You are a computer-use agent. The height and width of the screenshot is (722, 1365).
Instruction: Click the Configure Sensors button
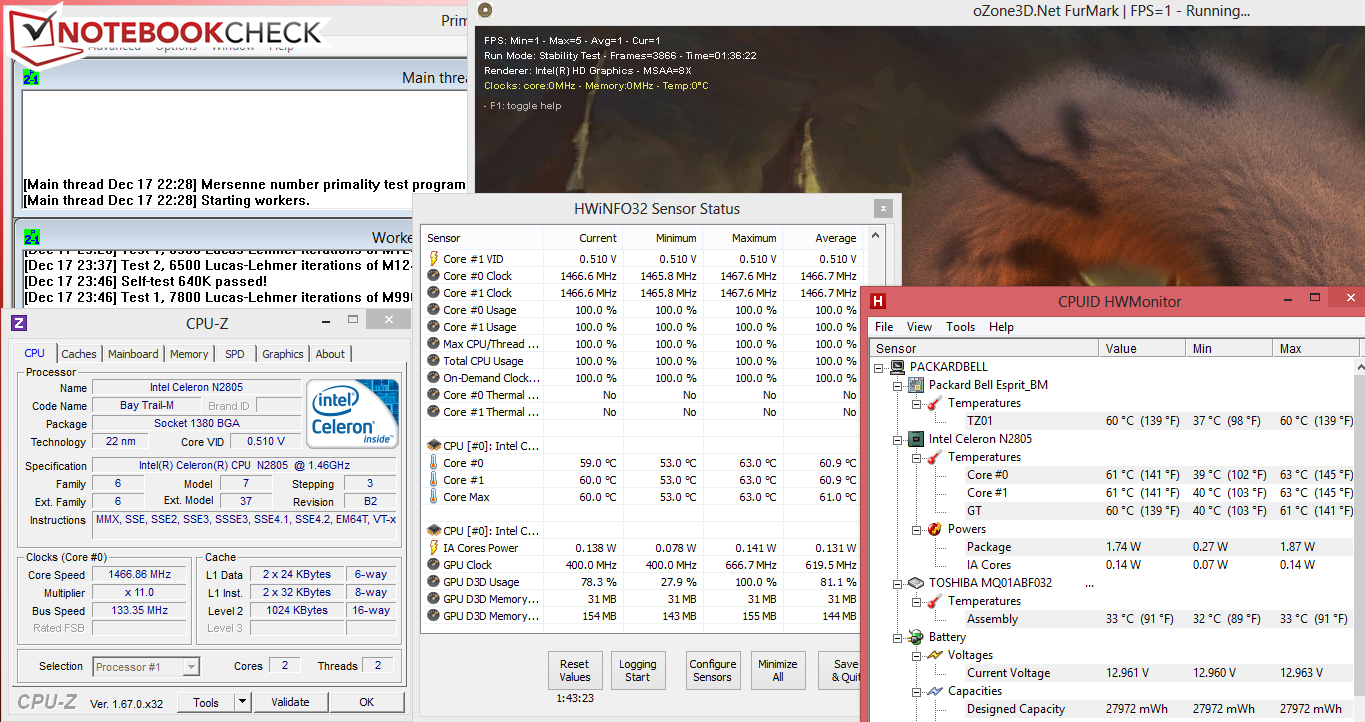point(713,670)
